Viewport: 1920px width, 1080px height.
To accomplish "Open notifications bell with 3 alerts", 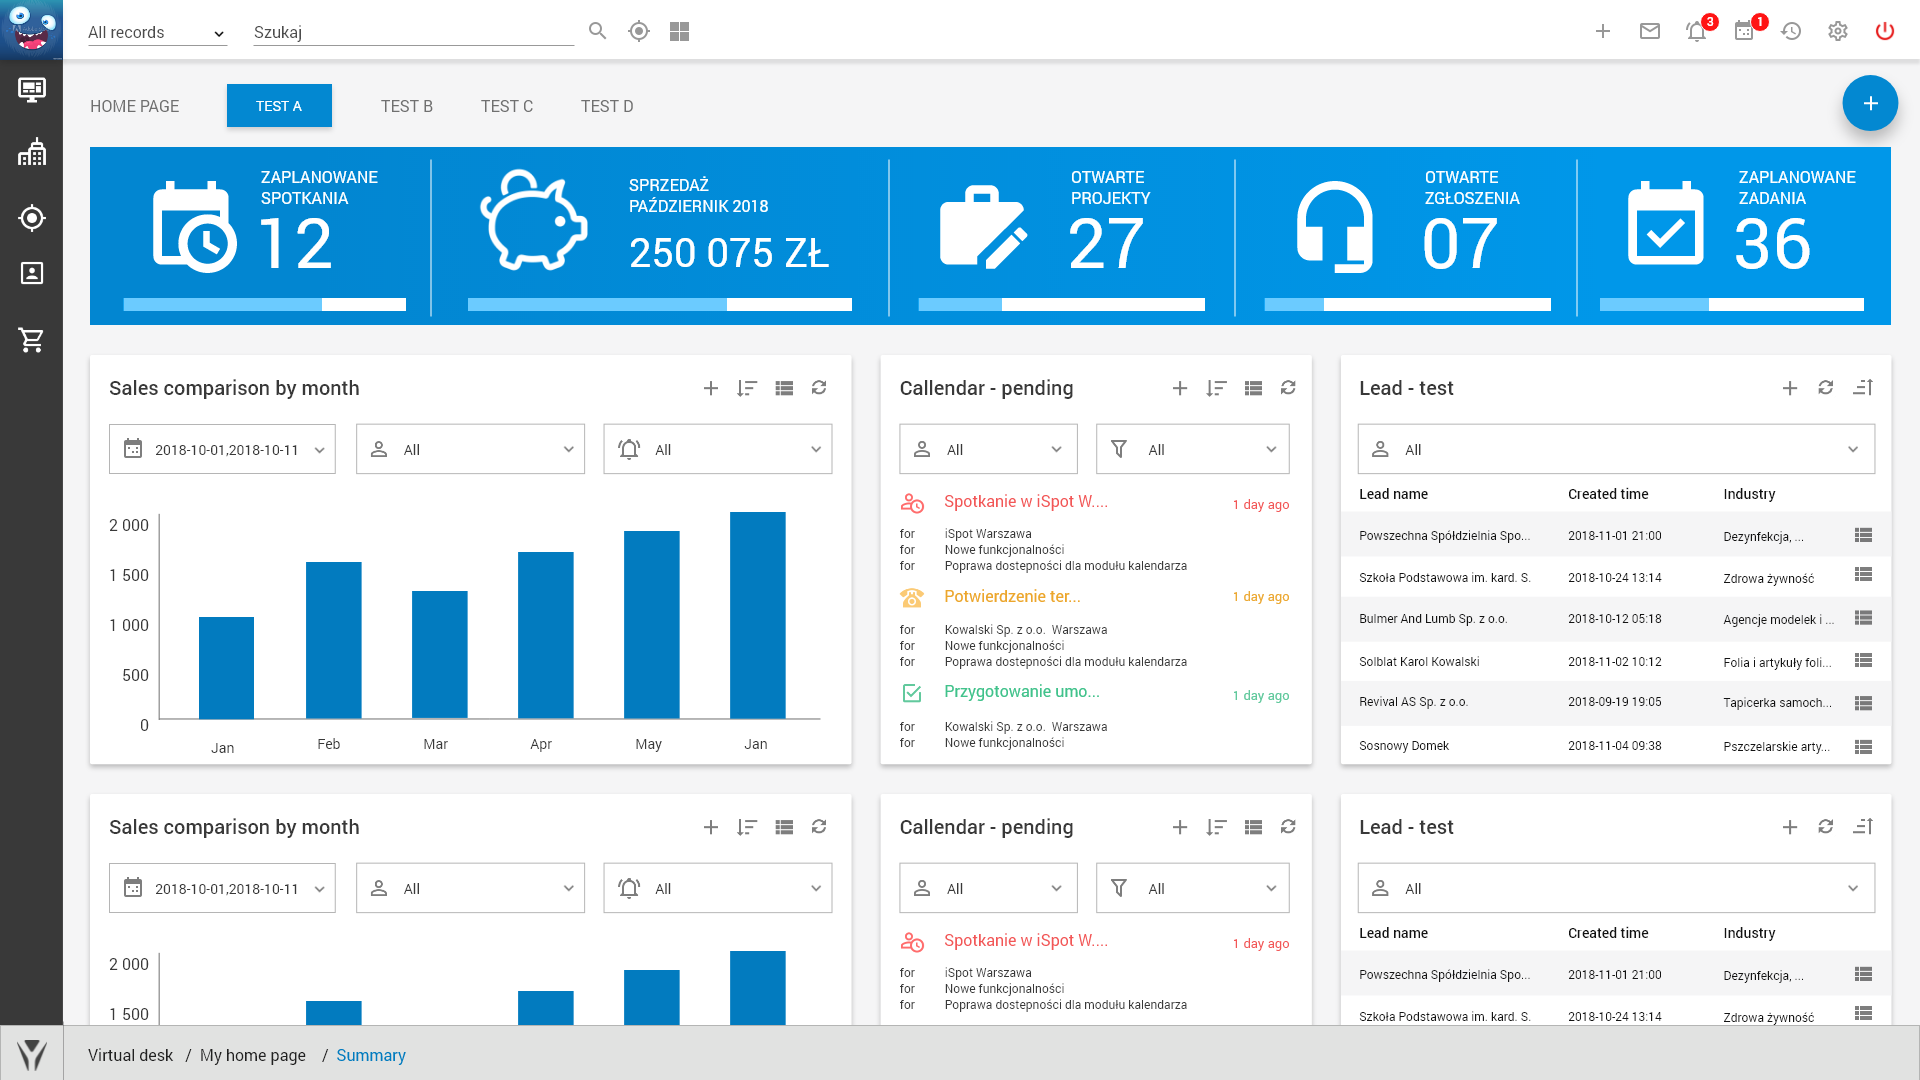I will [x=1696, y=32].
